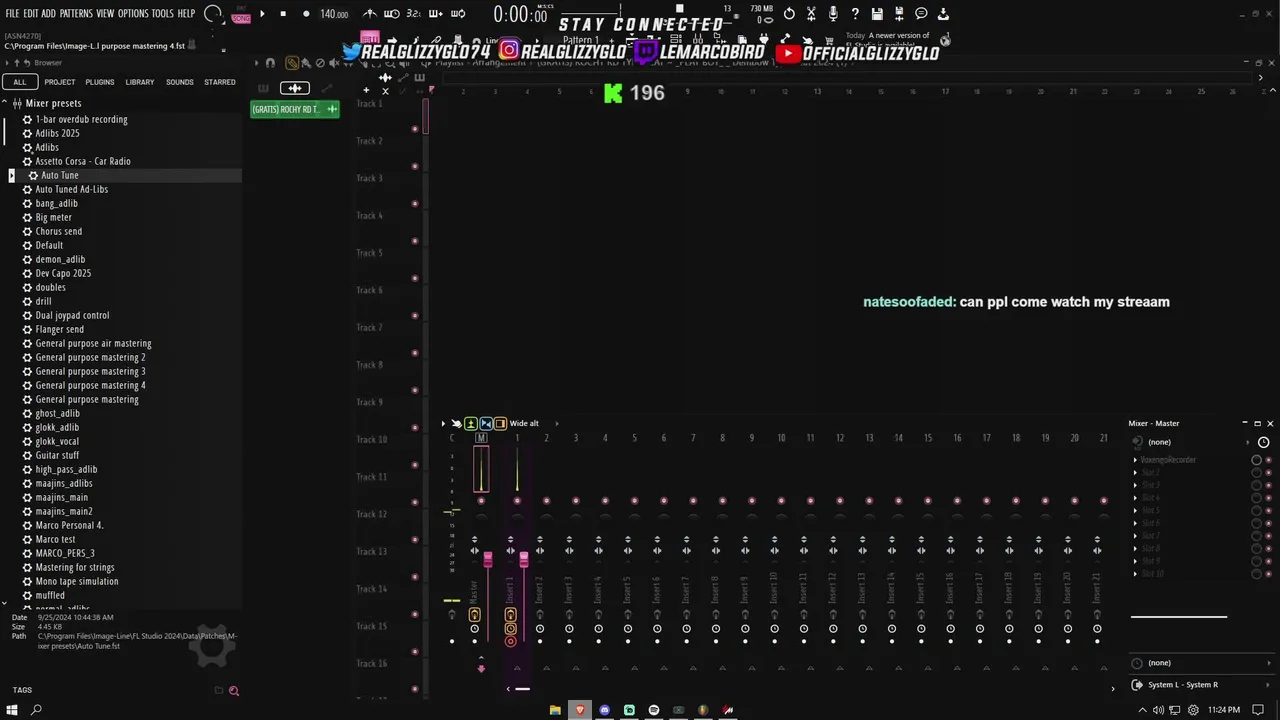Select the Master mixer track M header
This screenshot has height=720, width=1280.
(x=481, y=438)
